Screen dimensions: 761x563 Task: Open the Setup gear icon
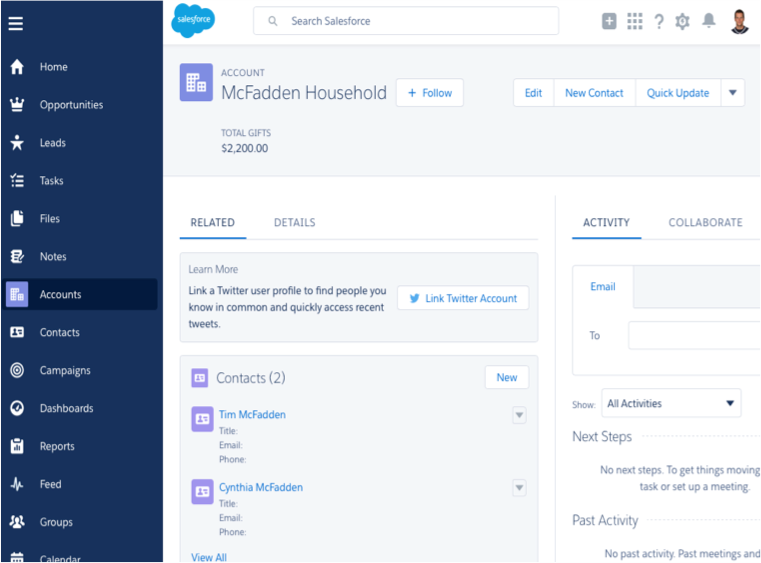pyautogui.click(x=682, y=21)
